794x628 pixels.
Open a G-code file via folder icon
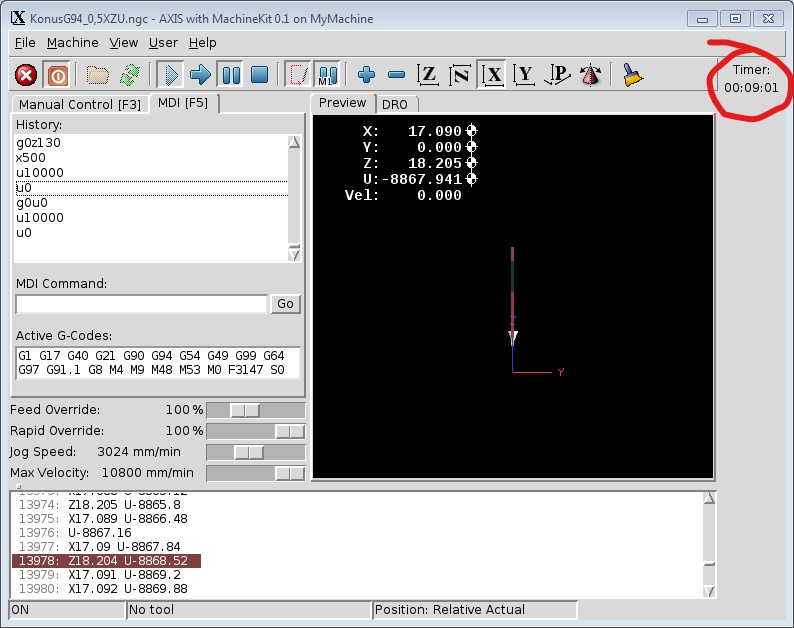coord(97,75)
